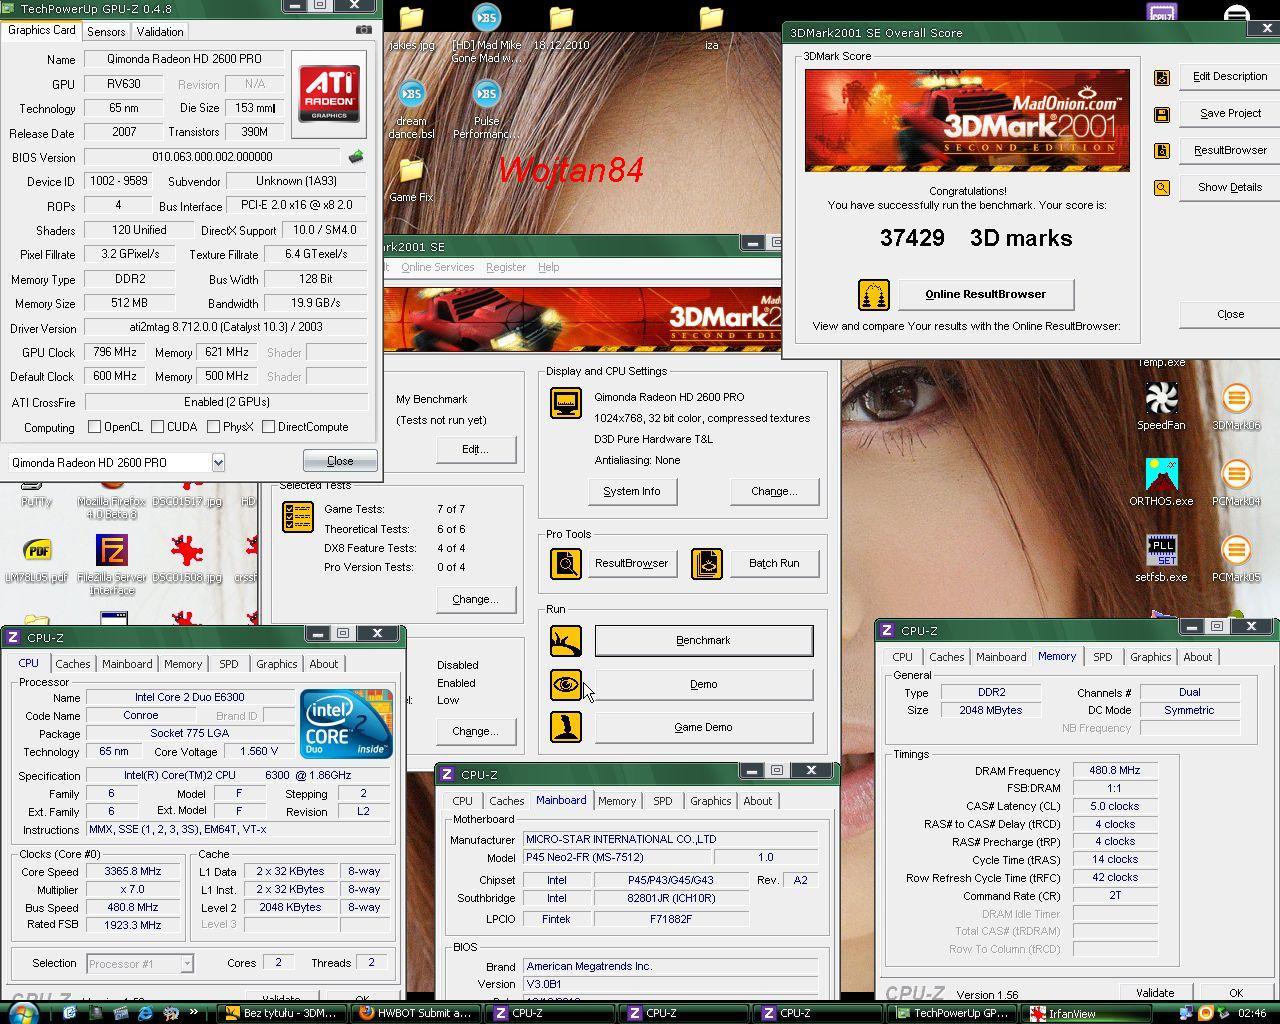Image resolution: width=1280 pixels, height=1024 pixels.
Task: Open FileZilla Server Interface desktop icon
Action: click(x=112, y=564)
